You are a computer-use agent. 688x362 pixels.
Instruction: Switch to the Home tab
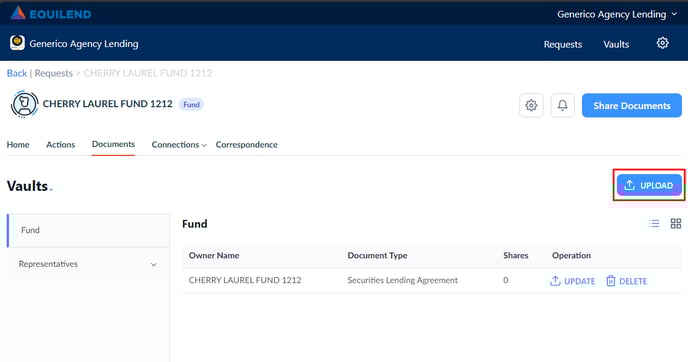pos(18,144)
